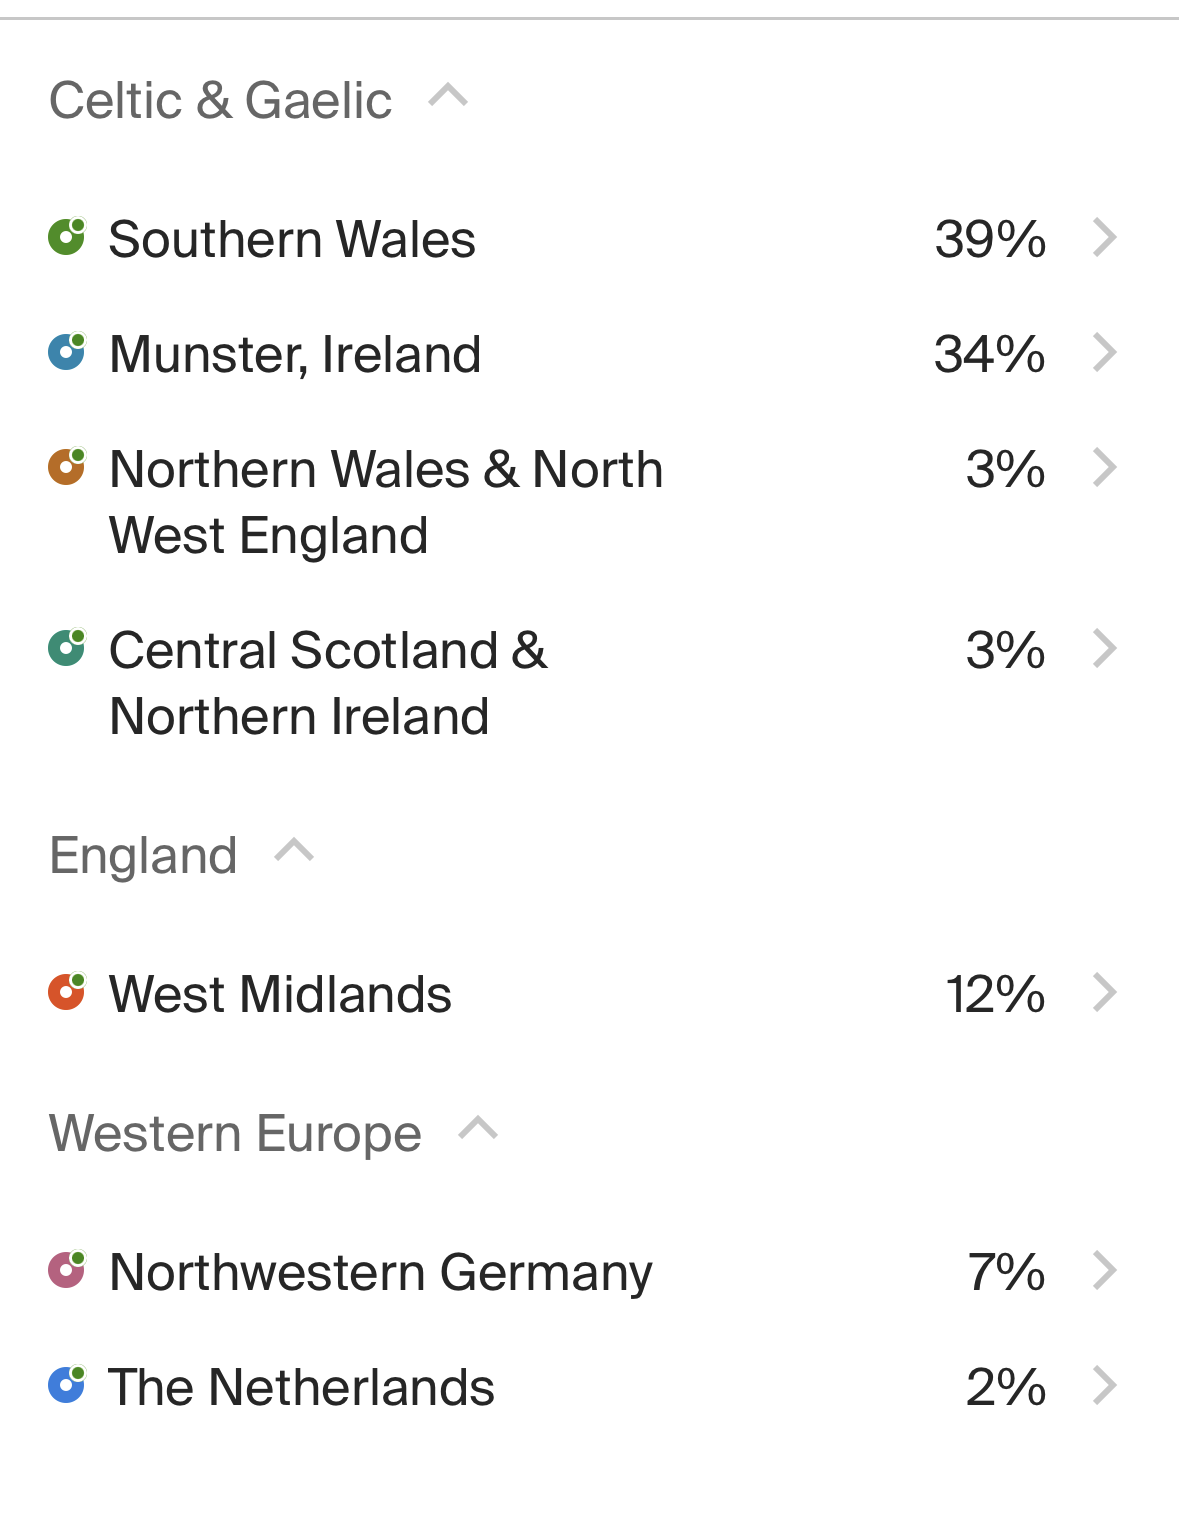The image size is (1179, 1519).
Task: Click the 12% West Midlands percentage
Action: coord(995,994)
